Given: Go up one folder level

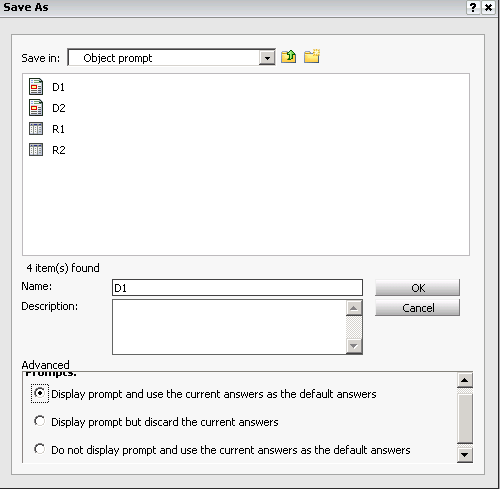Looking at the screenshot, I should [x=288, y=57].
